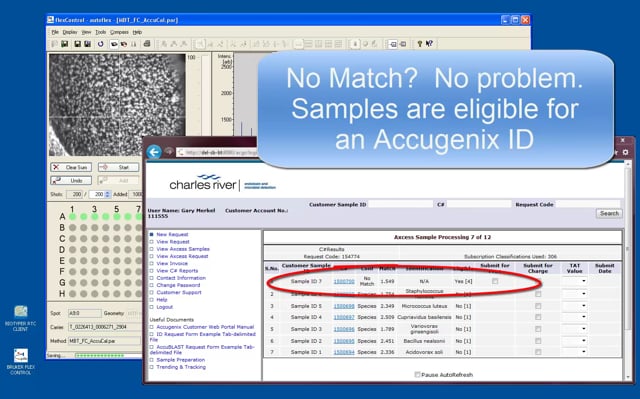The height and width of the screenshot is (399, 640).
Task: Tick Submit for Free checkbox for Sample ID 7
Action: 495,281
